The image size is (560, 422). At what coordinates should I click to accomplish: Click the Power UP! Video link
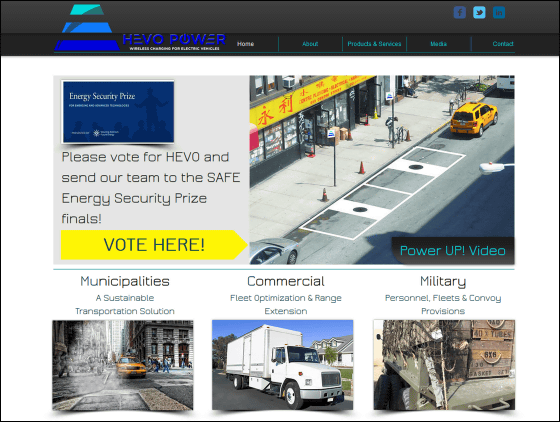(453, 251)
